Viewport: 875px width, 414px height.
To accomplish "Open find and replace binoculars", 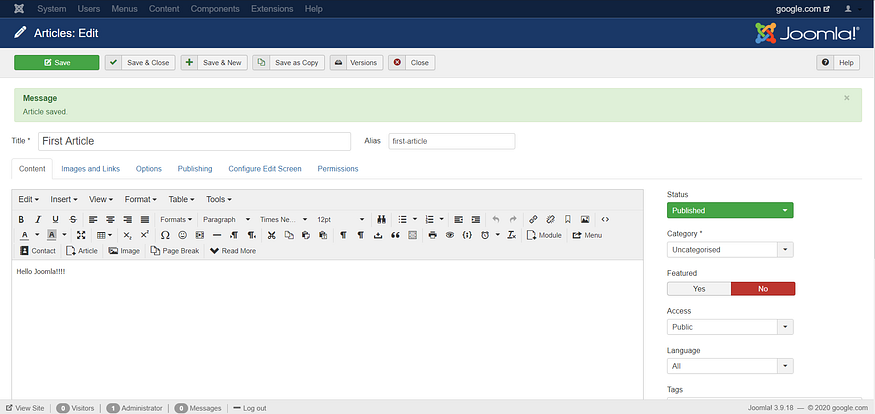I will pos(382,219).
